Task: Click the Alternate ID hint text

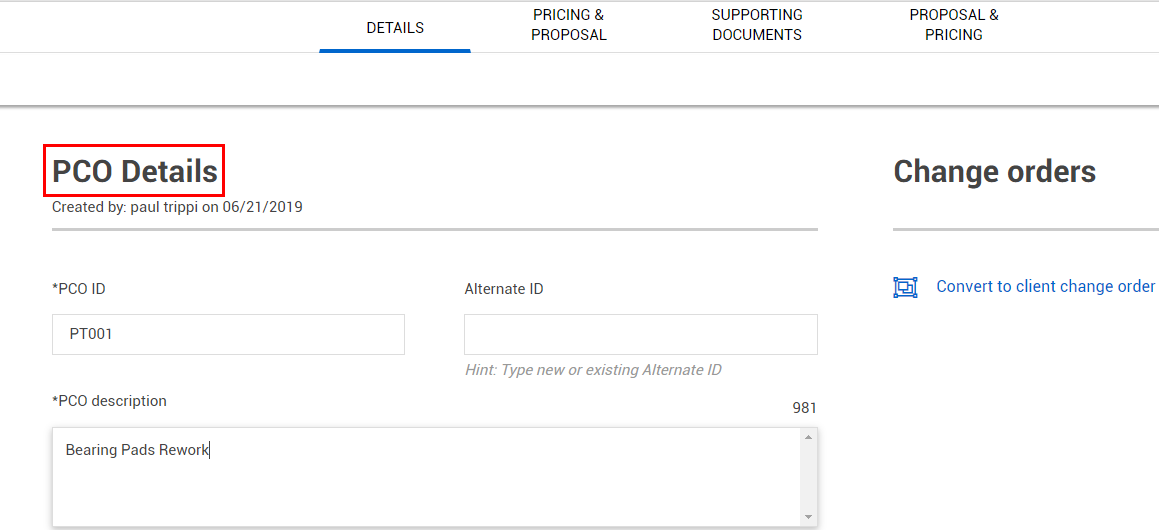Action: (x=594, y=370)
